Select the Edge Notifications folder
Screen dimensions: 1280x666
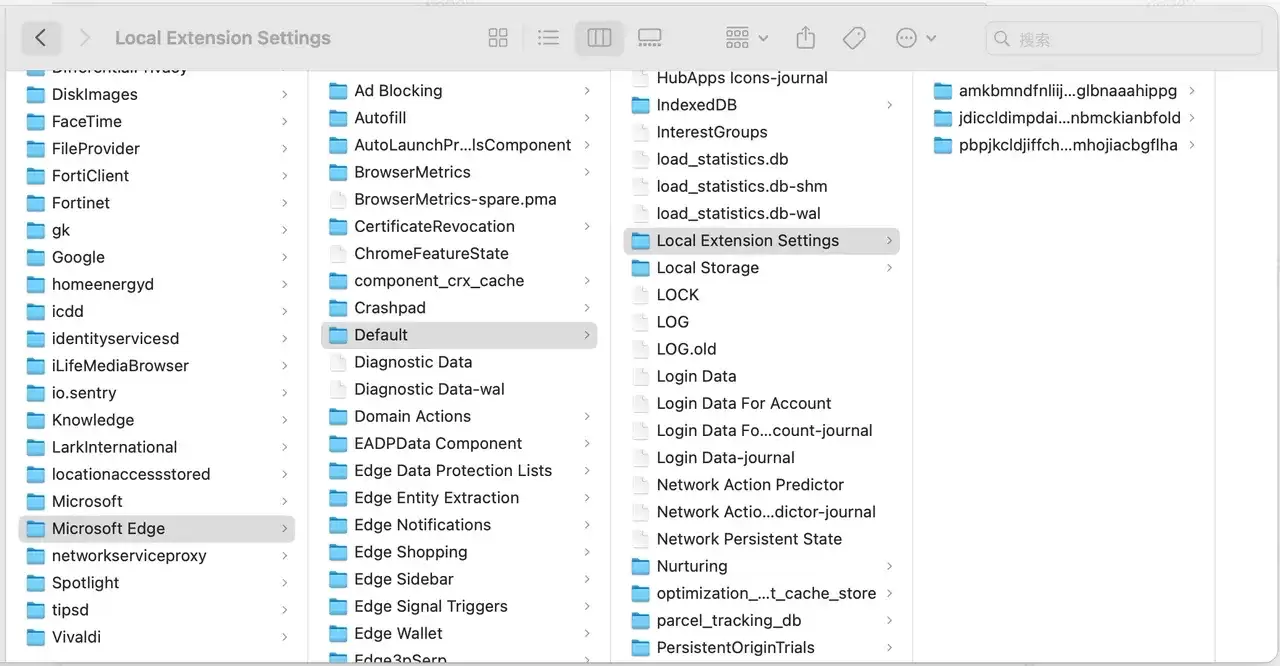pos(459,525)
